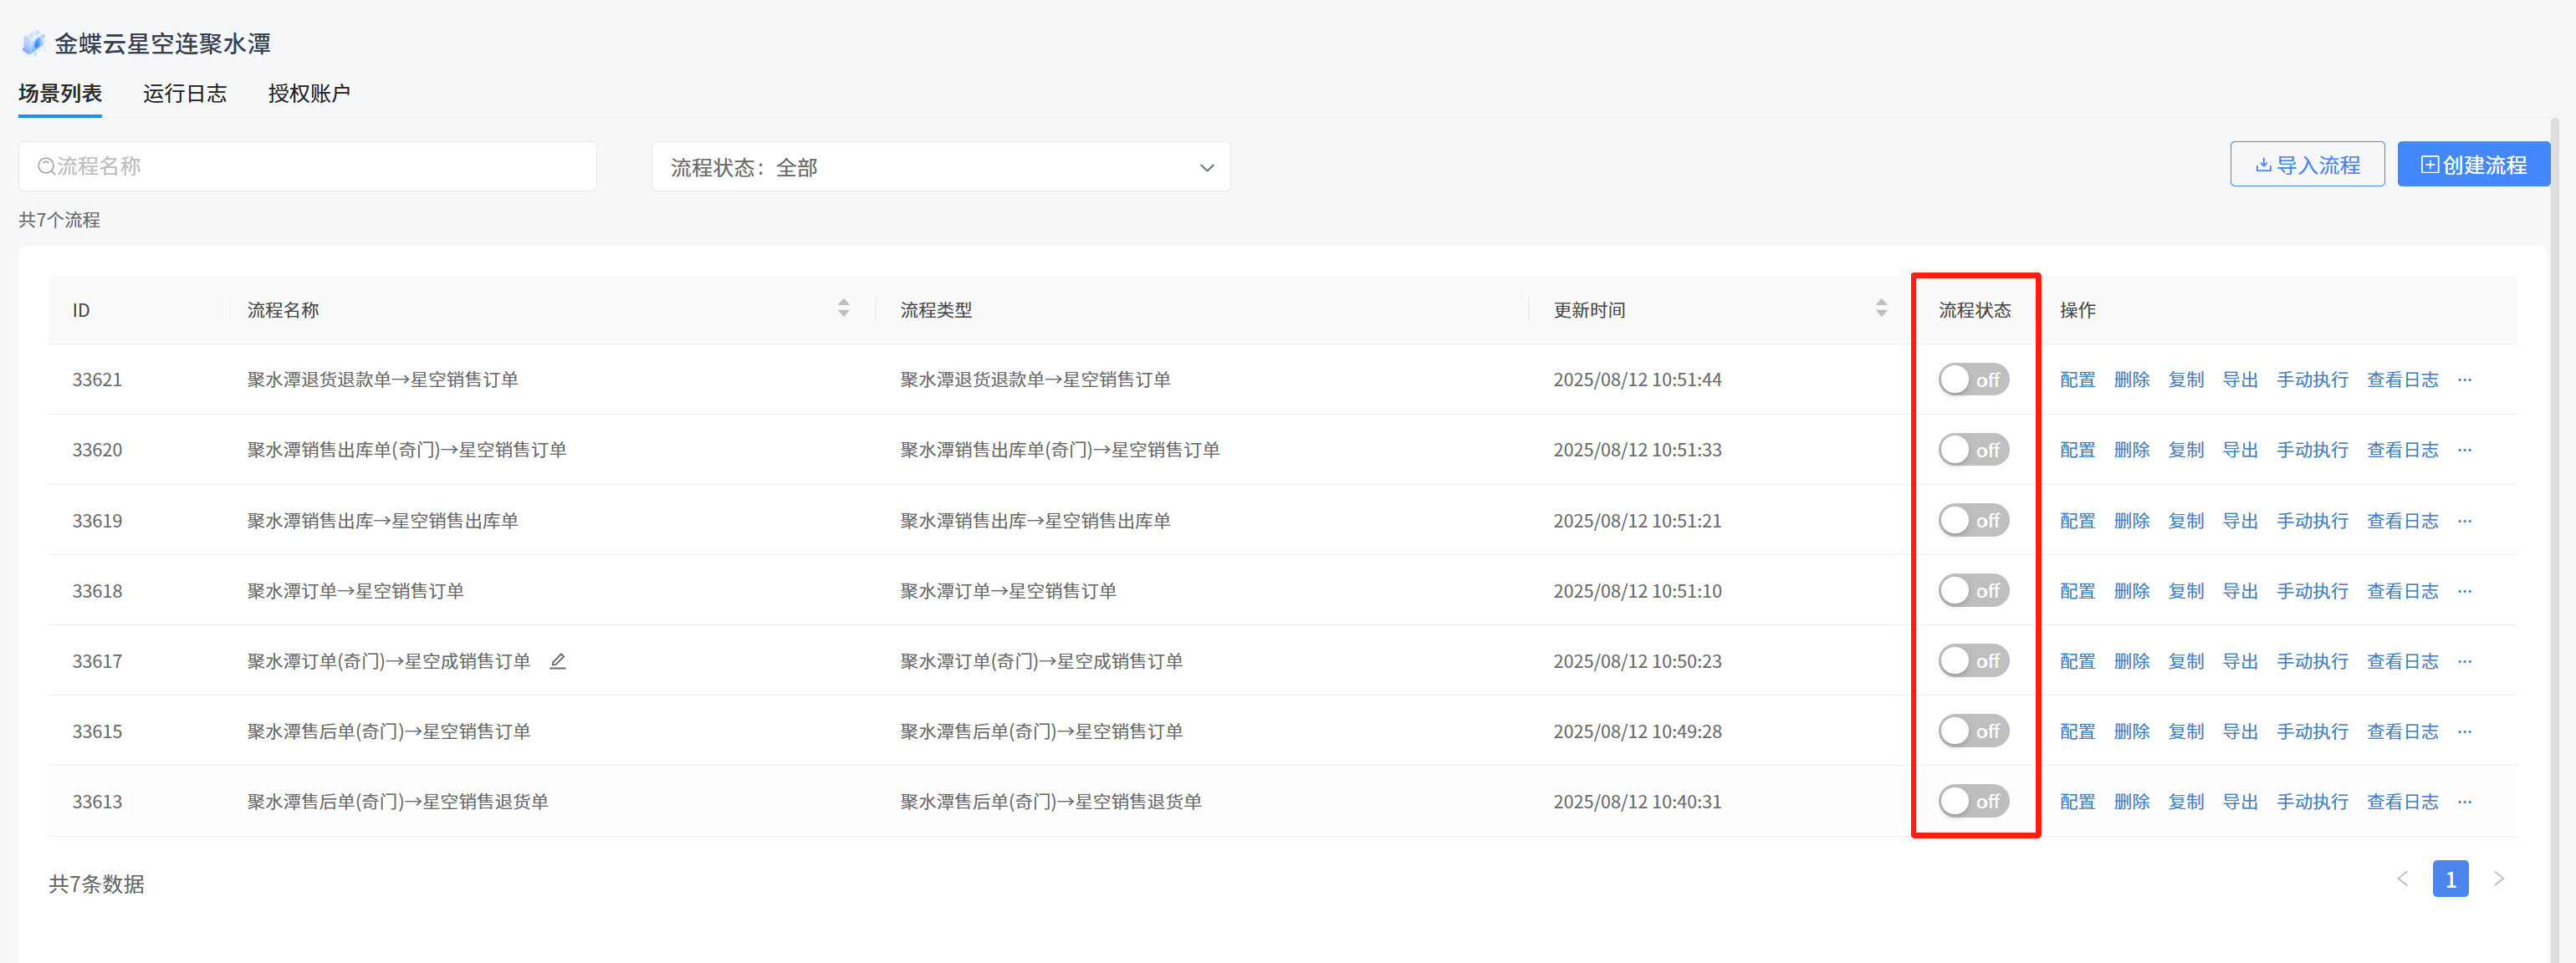Click 删除 for flow 33620

pyautogui.click(x=2132, y=450)
